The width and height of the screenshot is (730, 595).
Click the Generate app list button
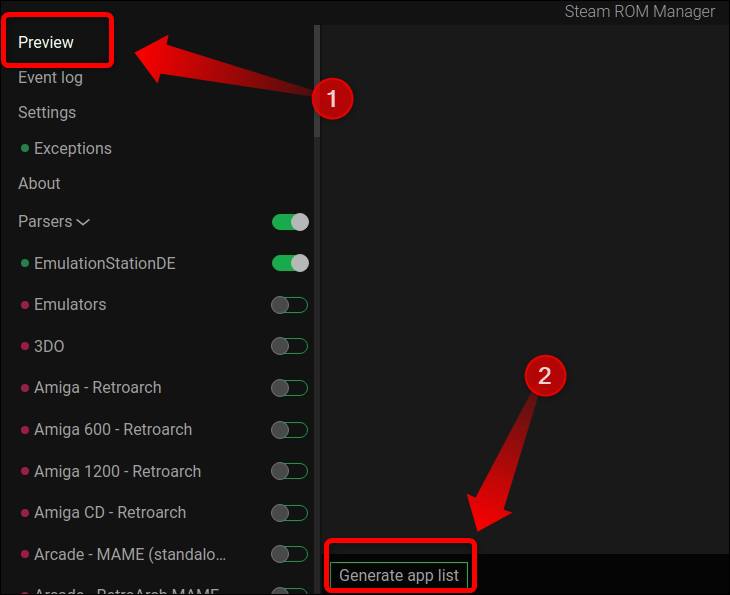click(399, 575)
